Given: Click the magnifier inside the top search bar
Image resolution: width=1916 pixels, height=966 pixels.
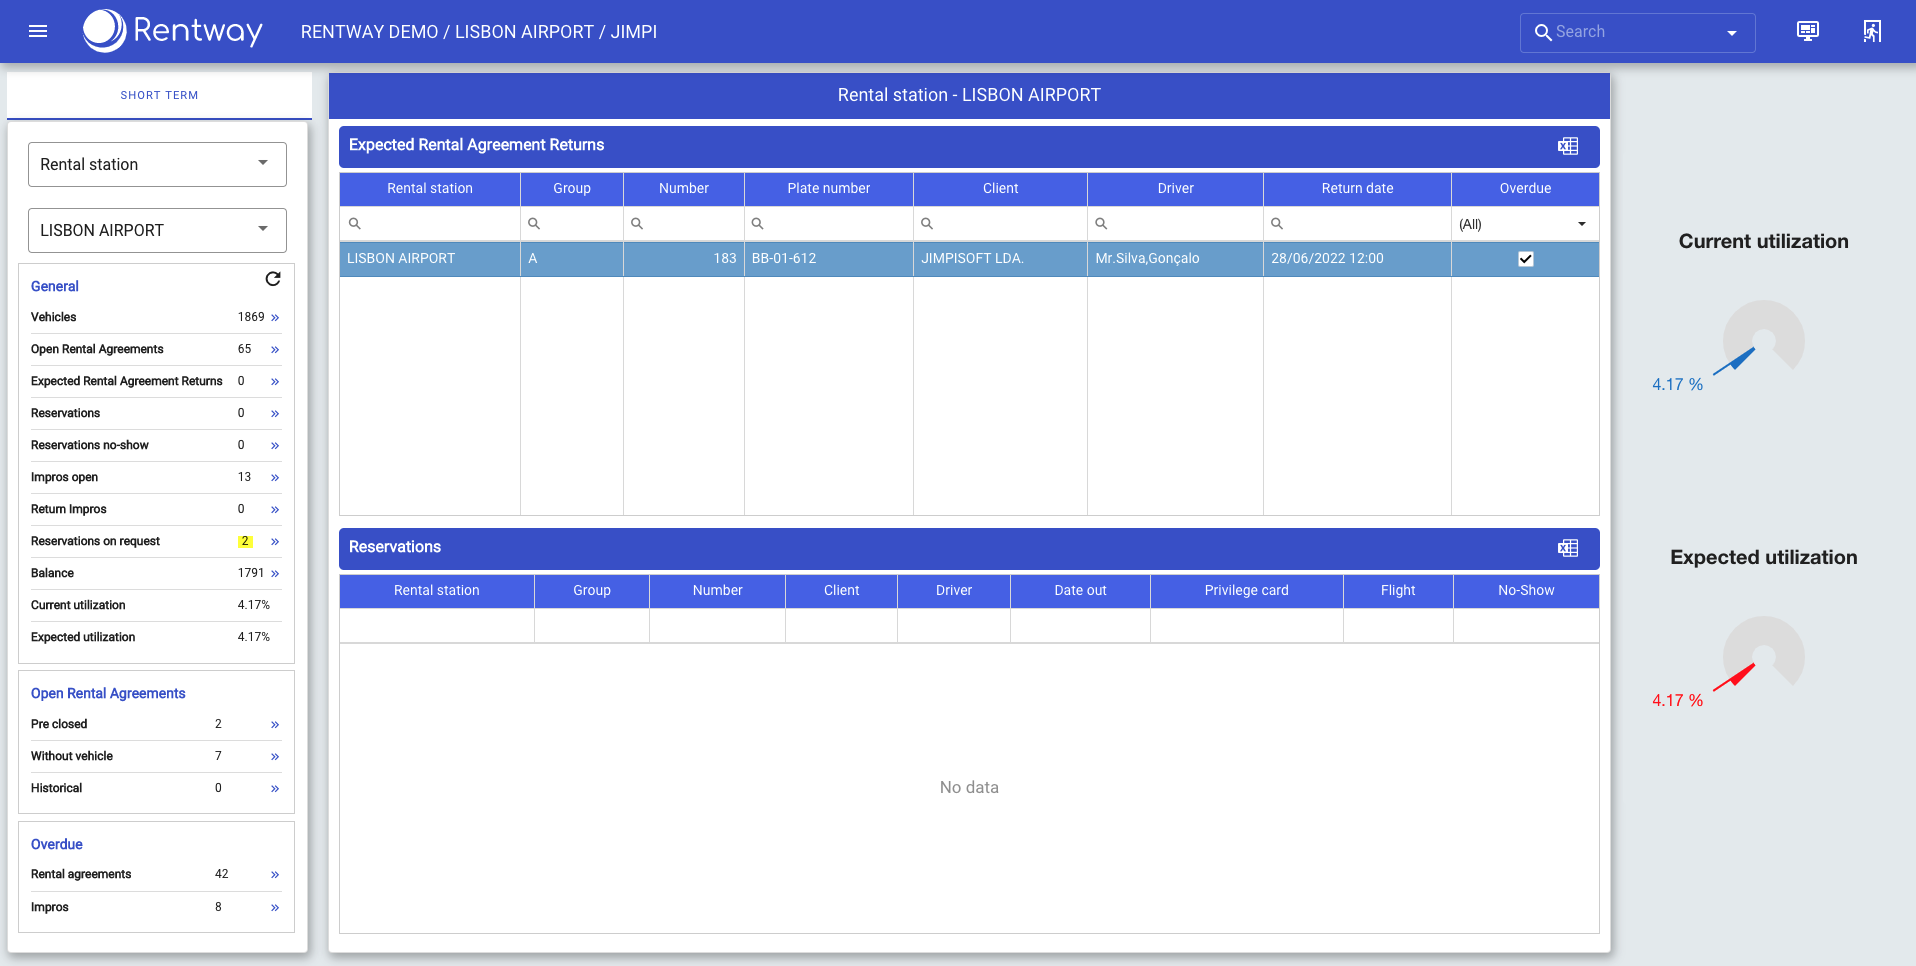Looking at the screenshot, I should pos(1543,32).
